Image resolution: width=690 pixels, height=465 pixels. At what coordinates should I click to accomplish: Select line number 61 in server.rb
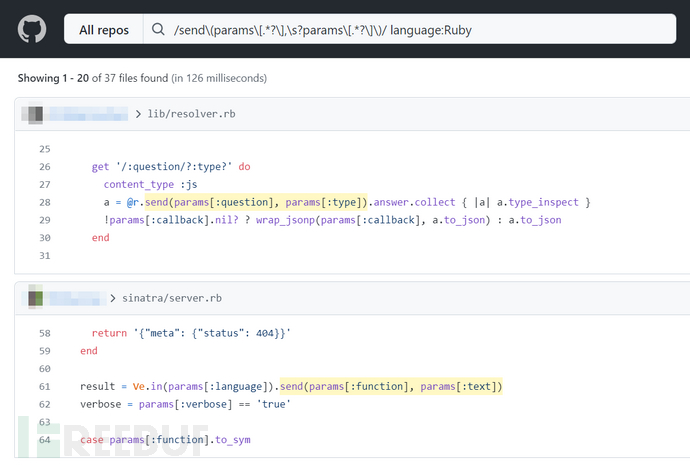[x=45, y=387]
